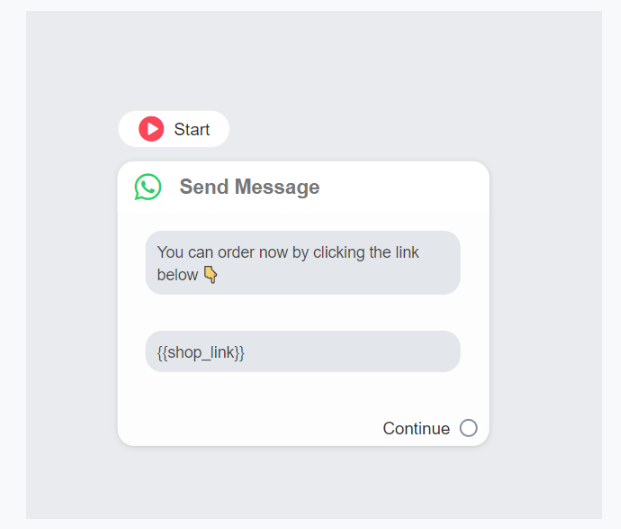The height and width of the screenshot is (529, 621).
Task: Select the "Send Message" node title
Action: 249,187
